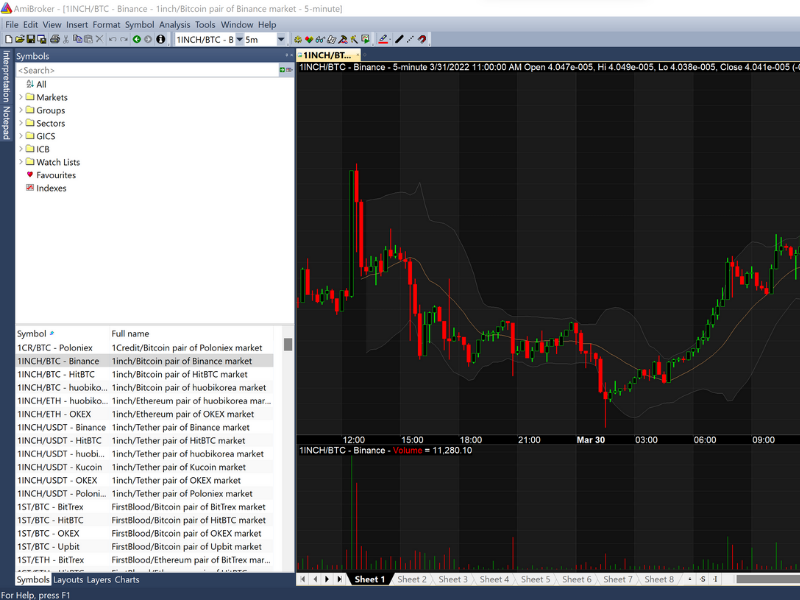Click the heart favourites toolbar icon
Viewport: 800px width, 600px height.
309,39
